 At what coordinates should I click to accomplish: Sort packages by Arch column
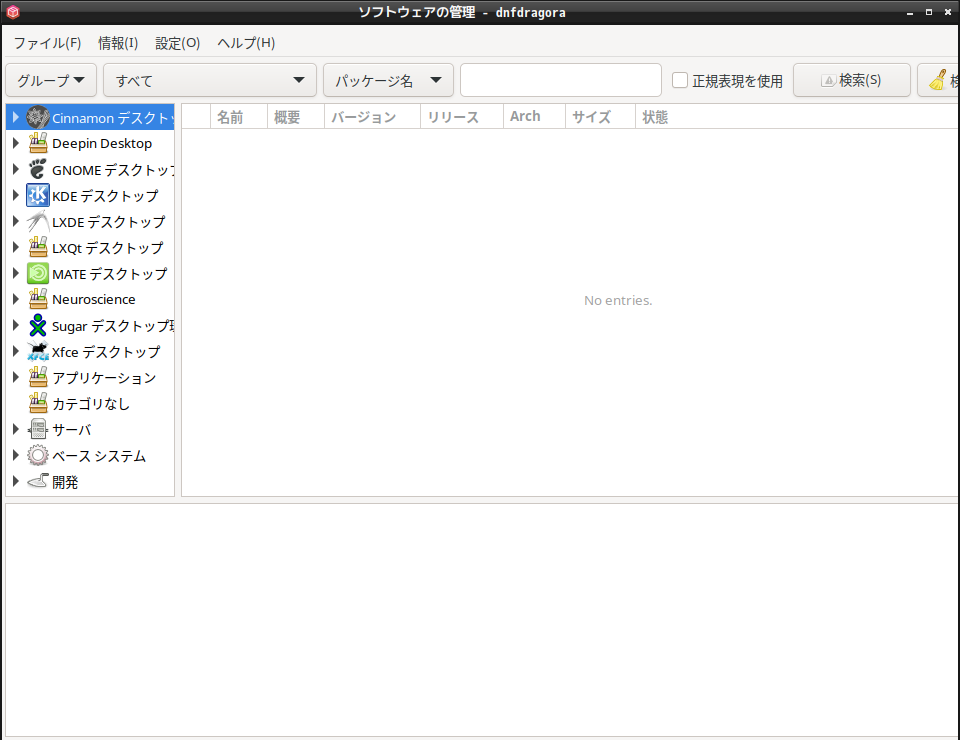coord(534,116)
